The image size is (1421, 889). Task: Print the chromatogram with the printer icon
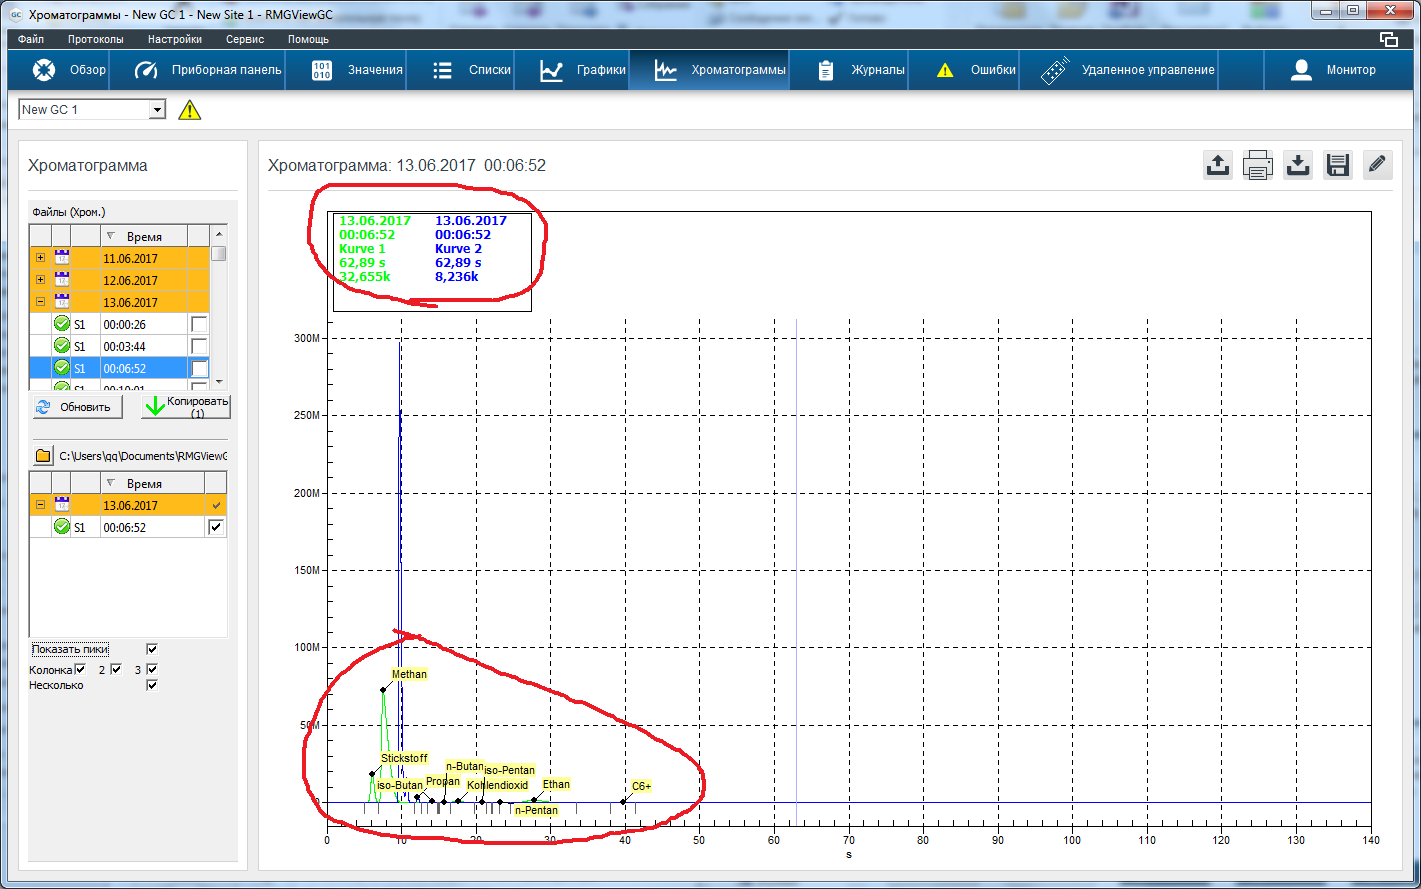tap(1257, 165)
